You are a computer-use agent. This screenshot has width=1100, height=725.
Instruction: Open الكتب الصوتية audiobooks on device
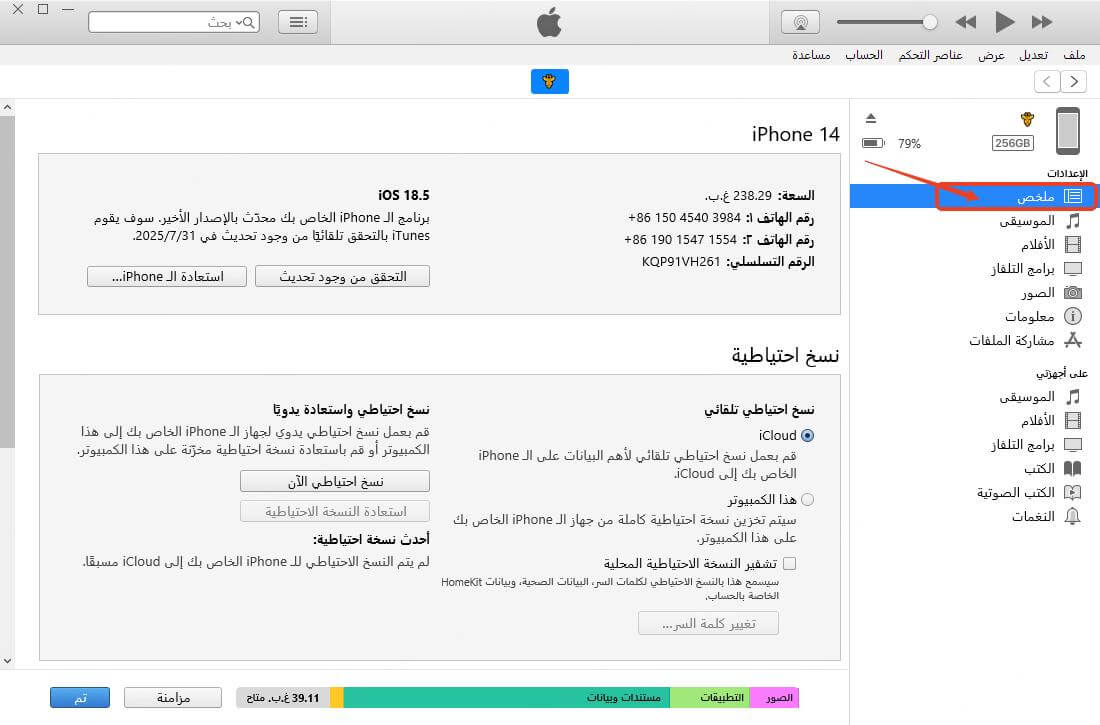pyautogui.click(x=1028, y=493)
